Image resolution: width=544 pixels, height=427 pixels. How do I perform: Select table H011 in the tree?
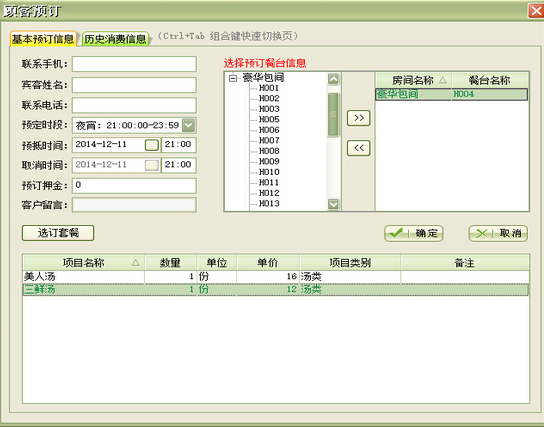click(x=269, y=182)
